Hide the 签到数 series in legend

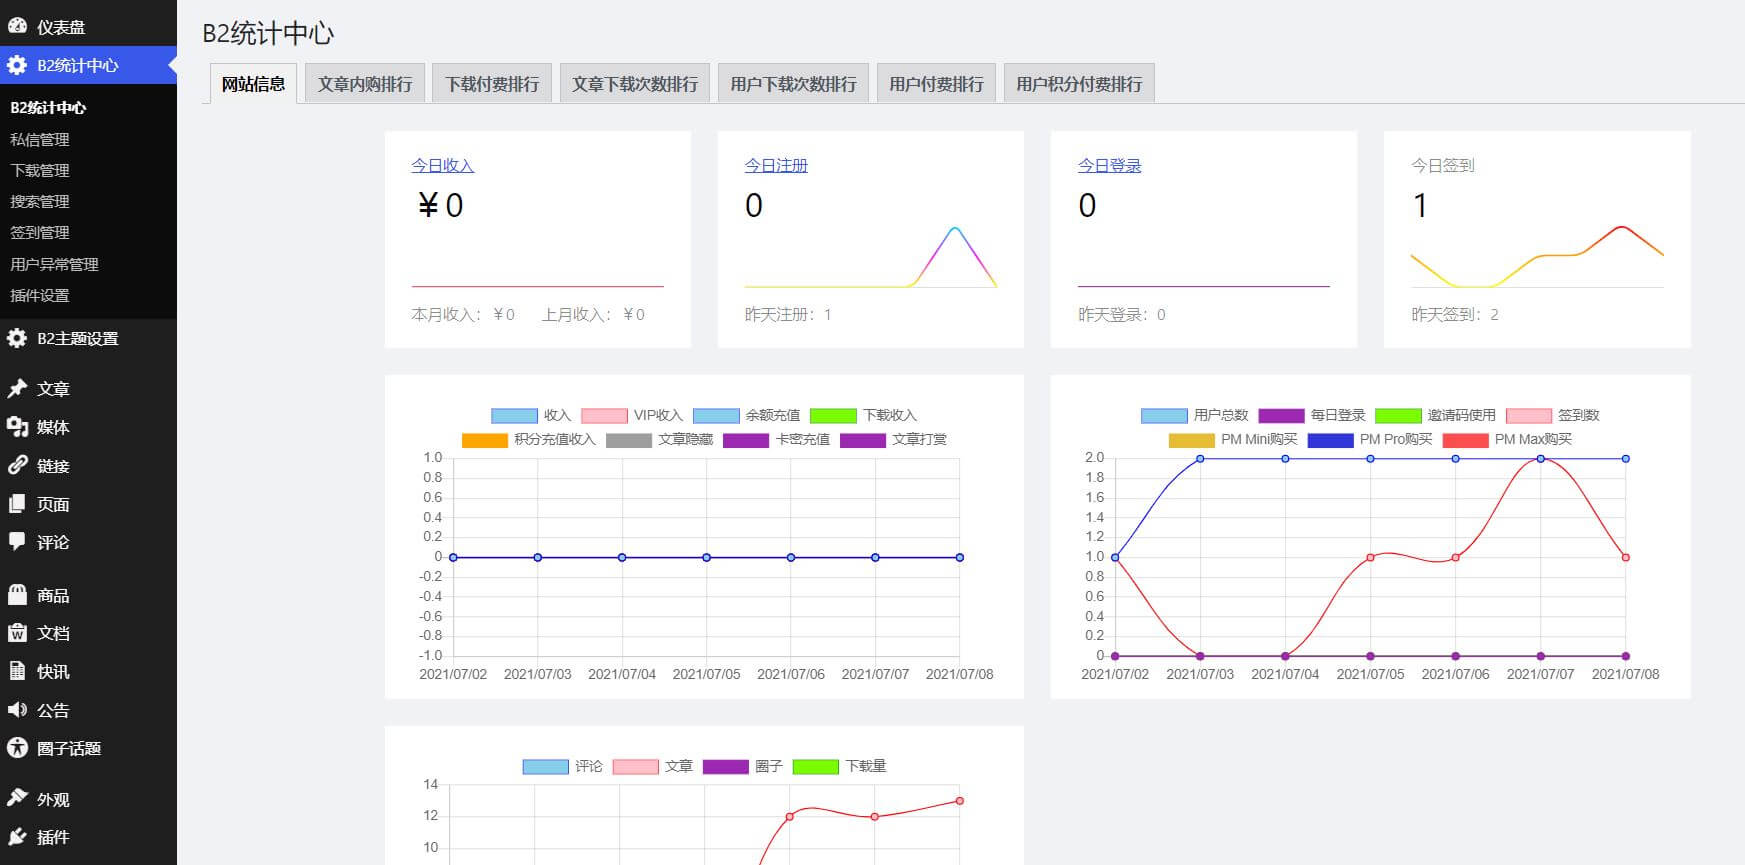coord(1553,416)
